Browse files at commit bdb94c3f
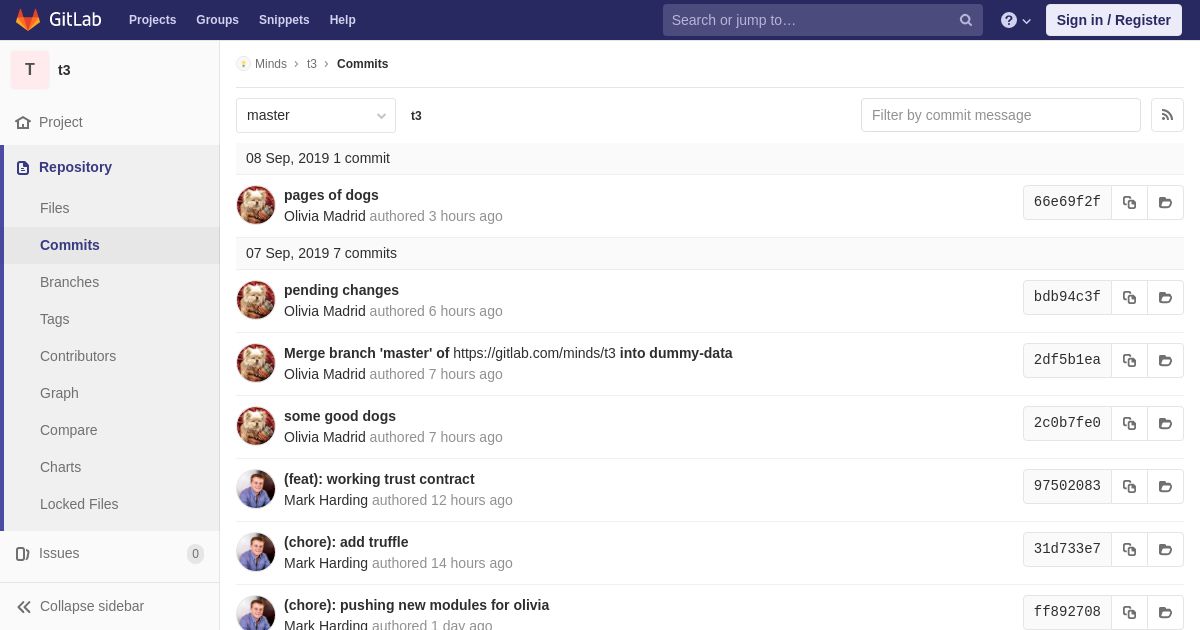This screenshot has width=1200, height=630. (1165, 297)
